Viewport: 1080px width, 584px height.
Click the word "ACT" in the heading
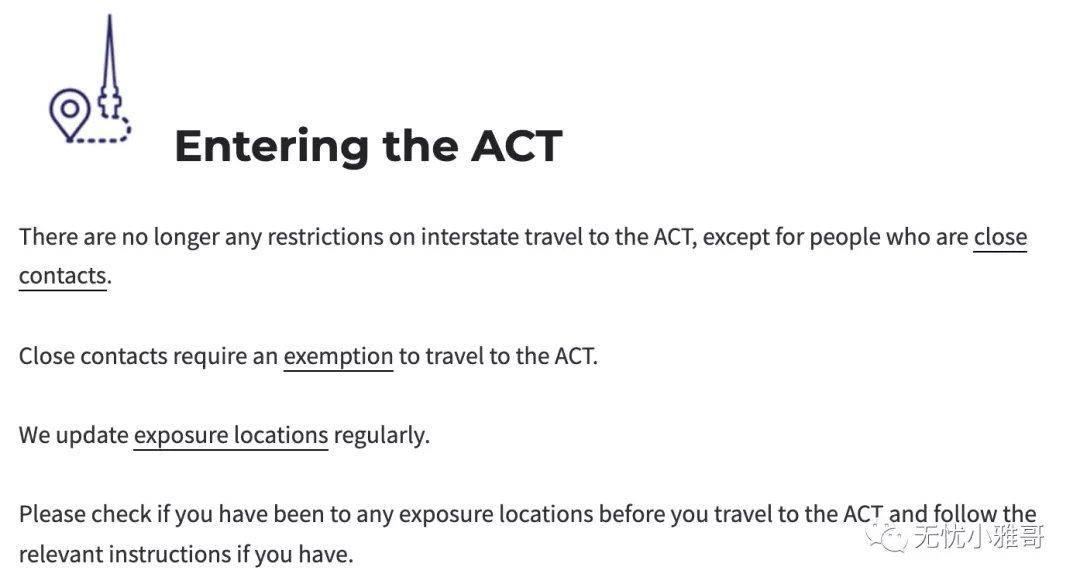517,146
